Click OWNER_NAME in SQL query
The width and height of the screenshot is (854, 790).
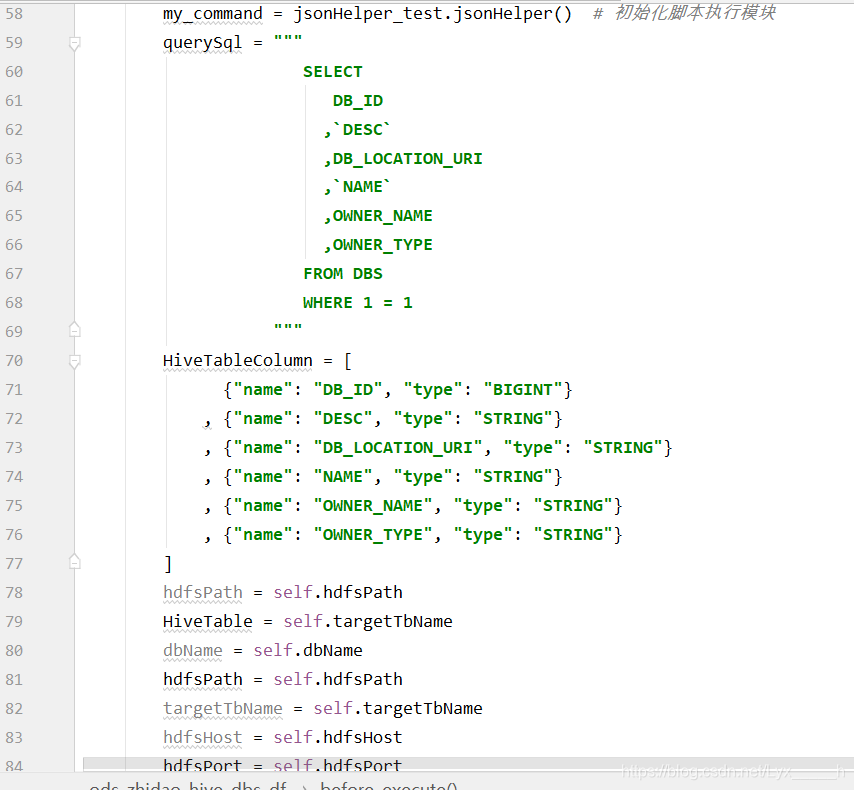coord(382,216)
